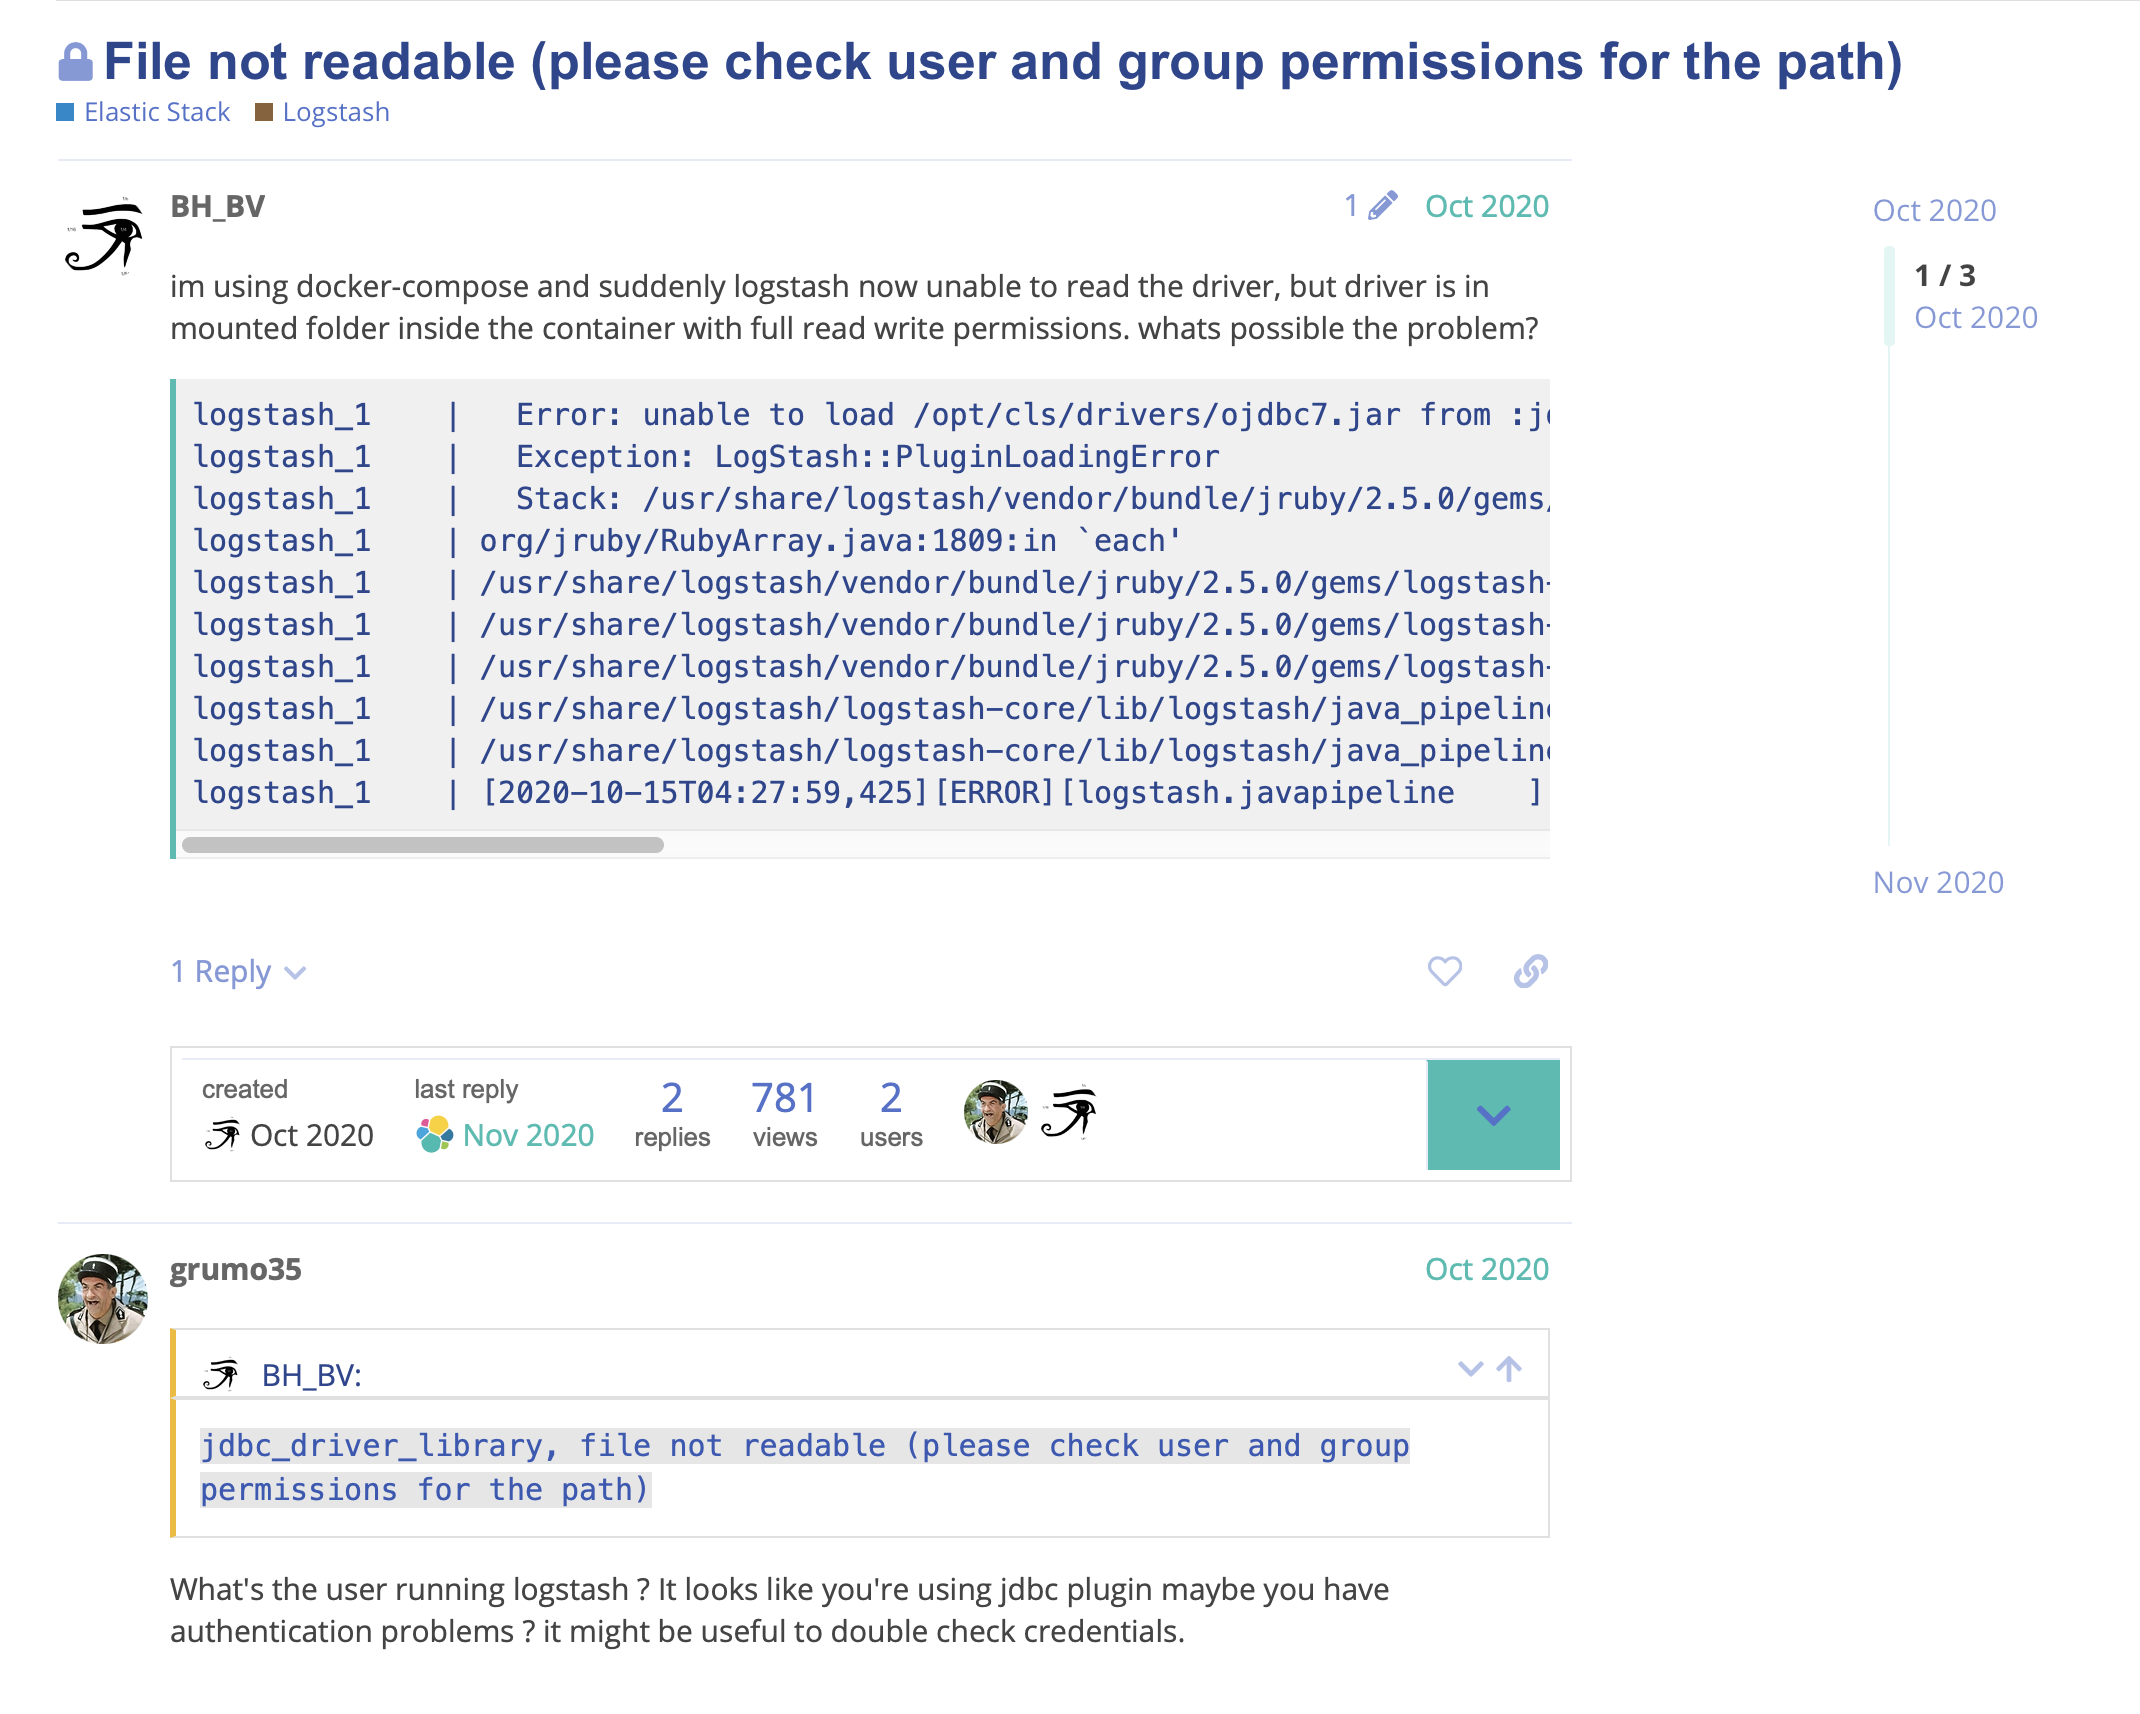Like BH_BV's first post with the heart
Screen dimensions: 2140x1714
tap(1445, 971)
